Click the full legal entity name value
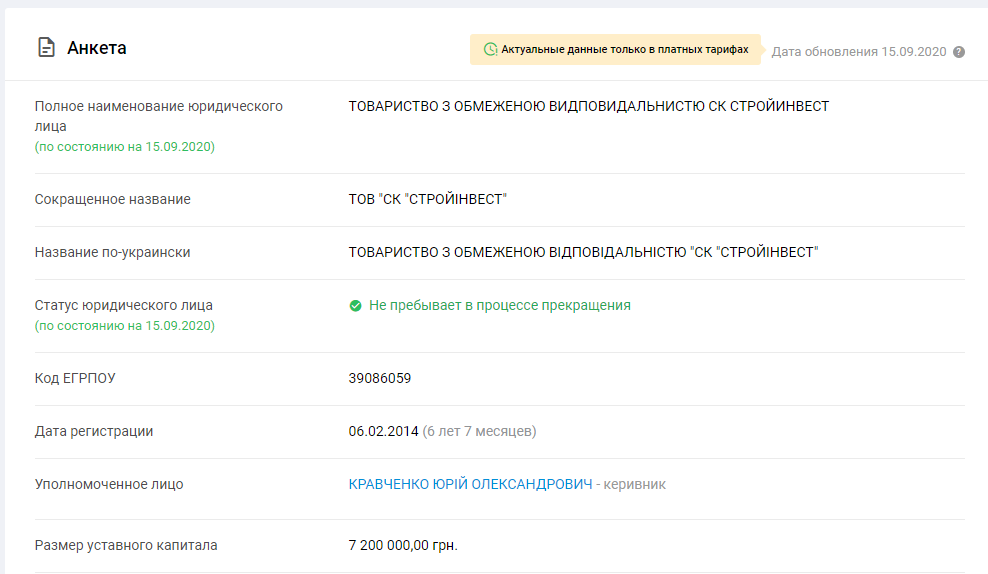The image size is (988, 574). tap(588, 106)
